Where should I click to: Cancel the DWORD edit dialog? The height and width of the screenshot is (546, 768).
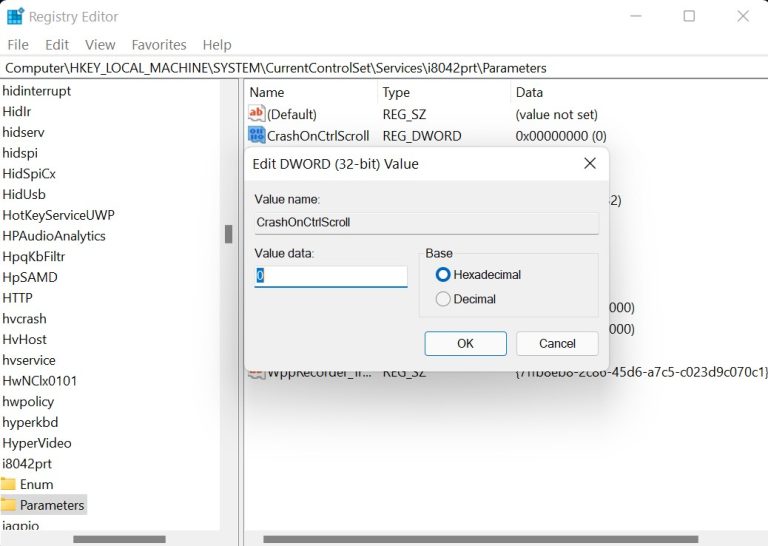pos(557,343)
